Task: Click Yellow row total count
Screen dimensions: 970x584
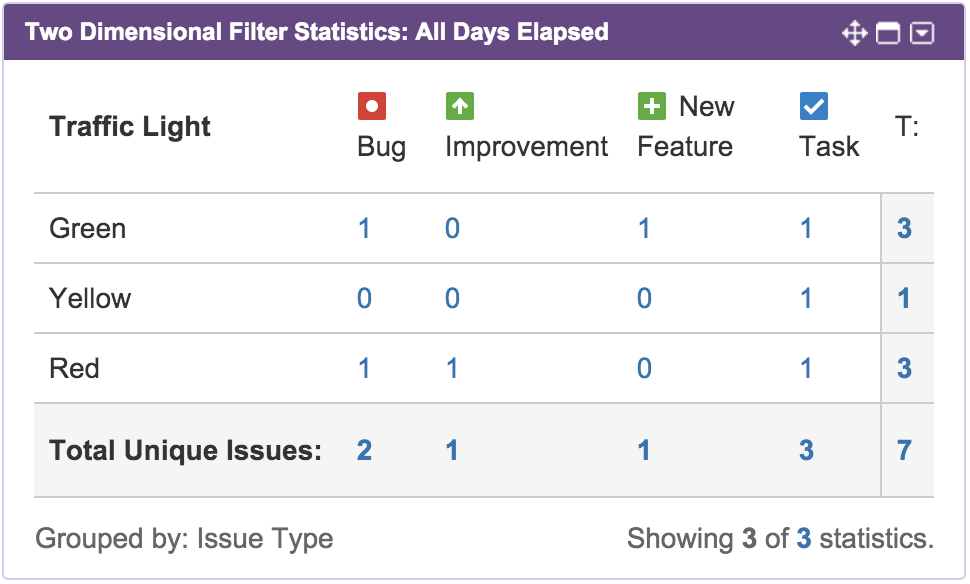Action: (x=904, y=299)
